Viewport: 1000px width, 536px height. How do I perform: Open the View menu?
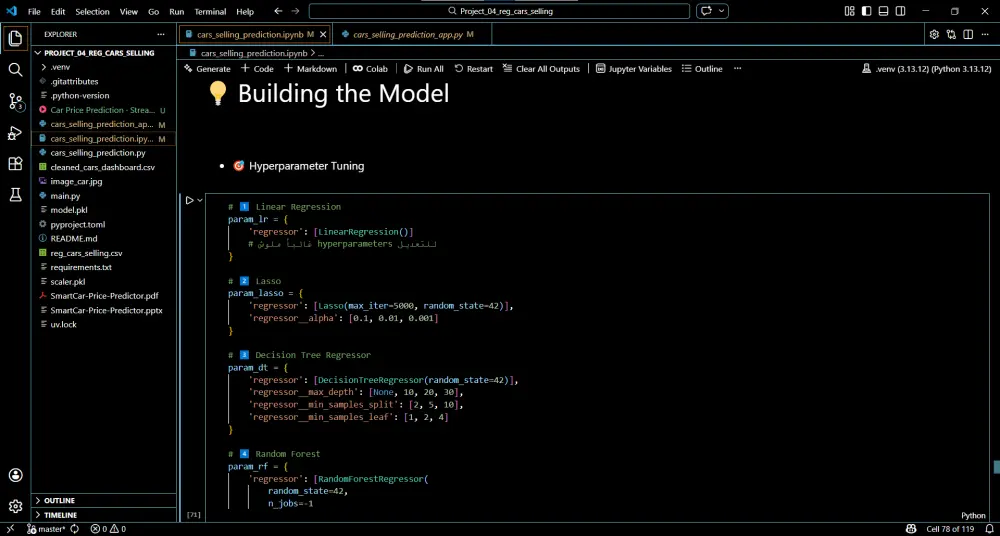(129, 11)
